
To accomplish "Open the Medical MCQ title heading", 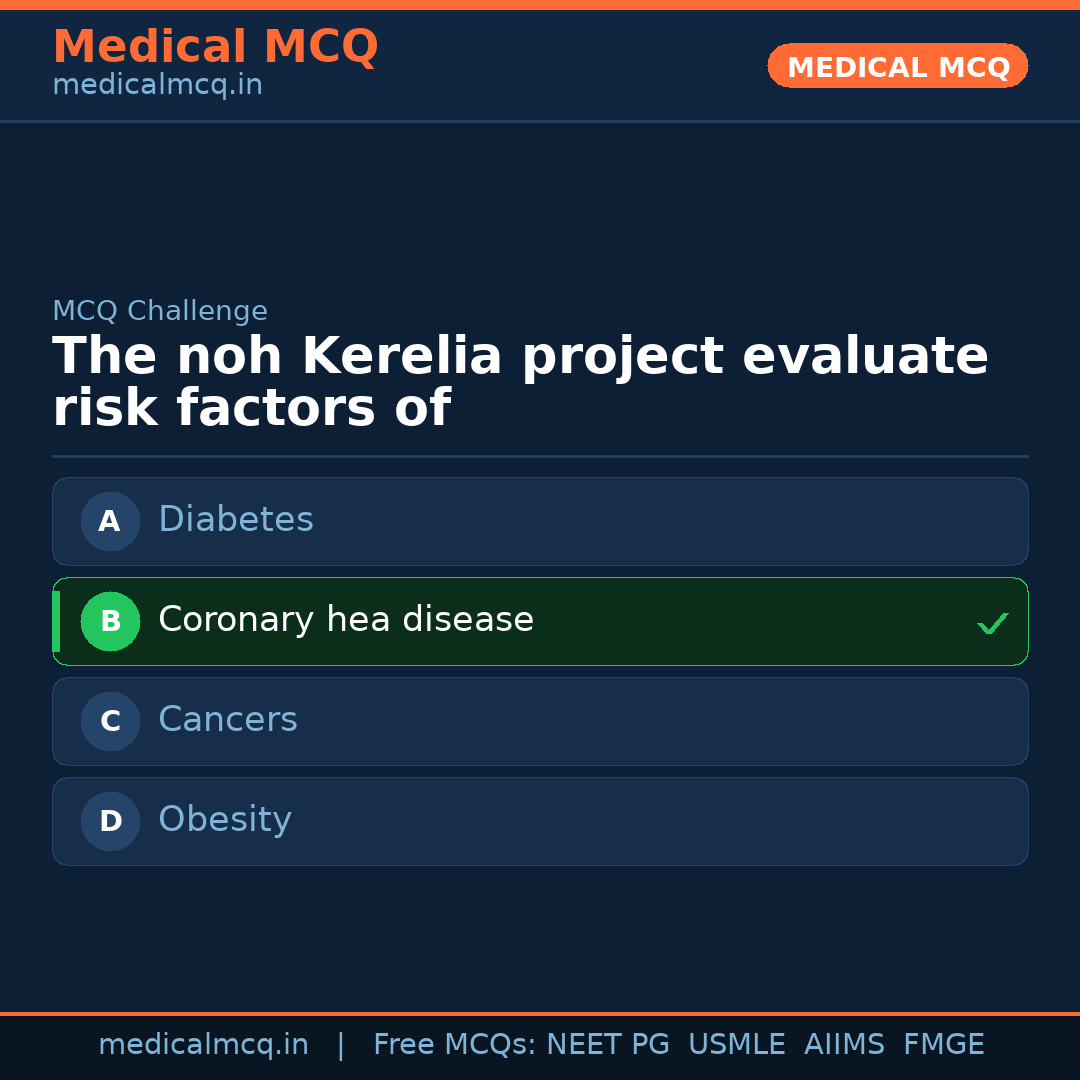I will point(215,47).
